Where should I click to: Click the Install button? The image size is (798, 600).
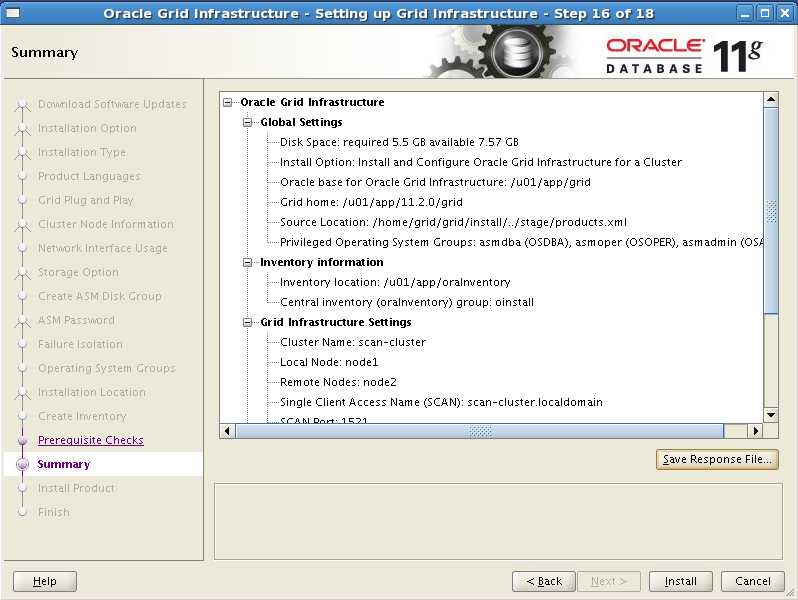coord(680,581)
